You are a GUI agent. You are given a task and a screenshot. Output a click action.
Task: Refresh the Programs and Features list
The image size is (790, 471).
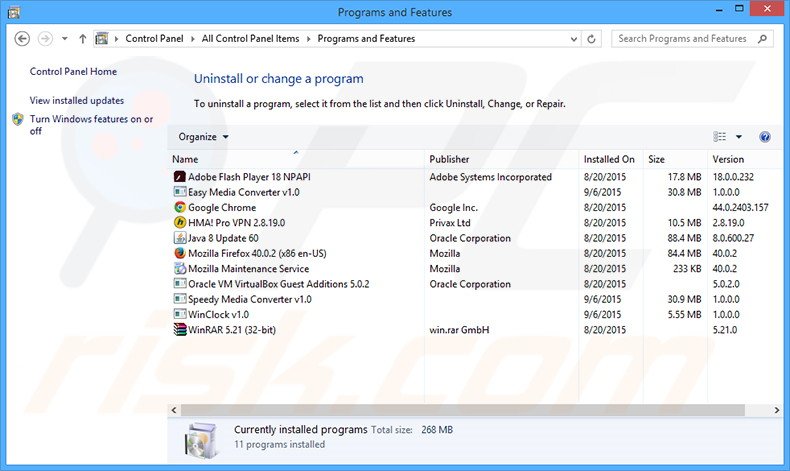[591, 39]
